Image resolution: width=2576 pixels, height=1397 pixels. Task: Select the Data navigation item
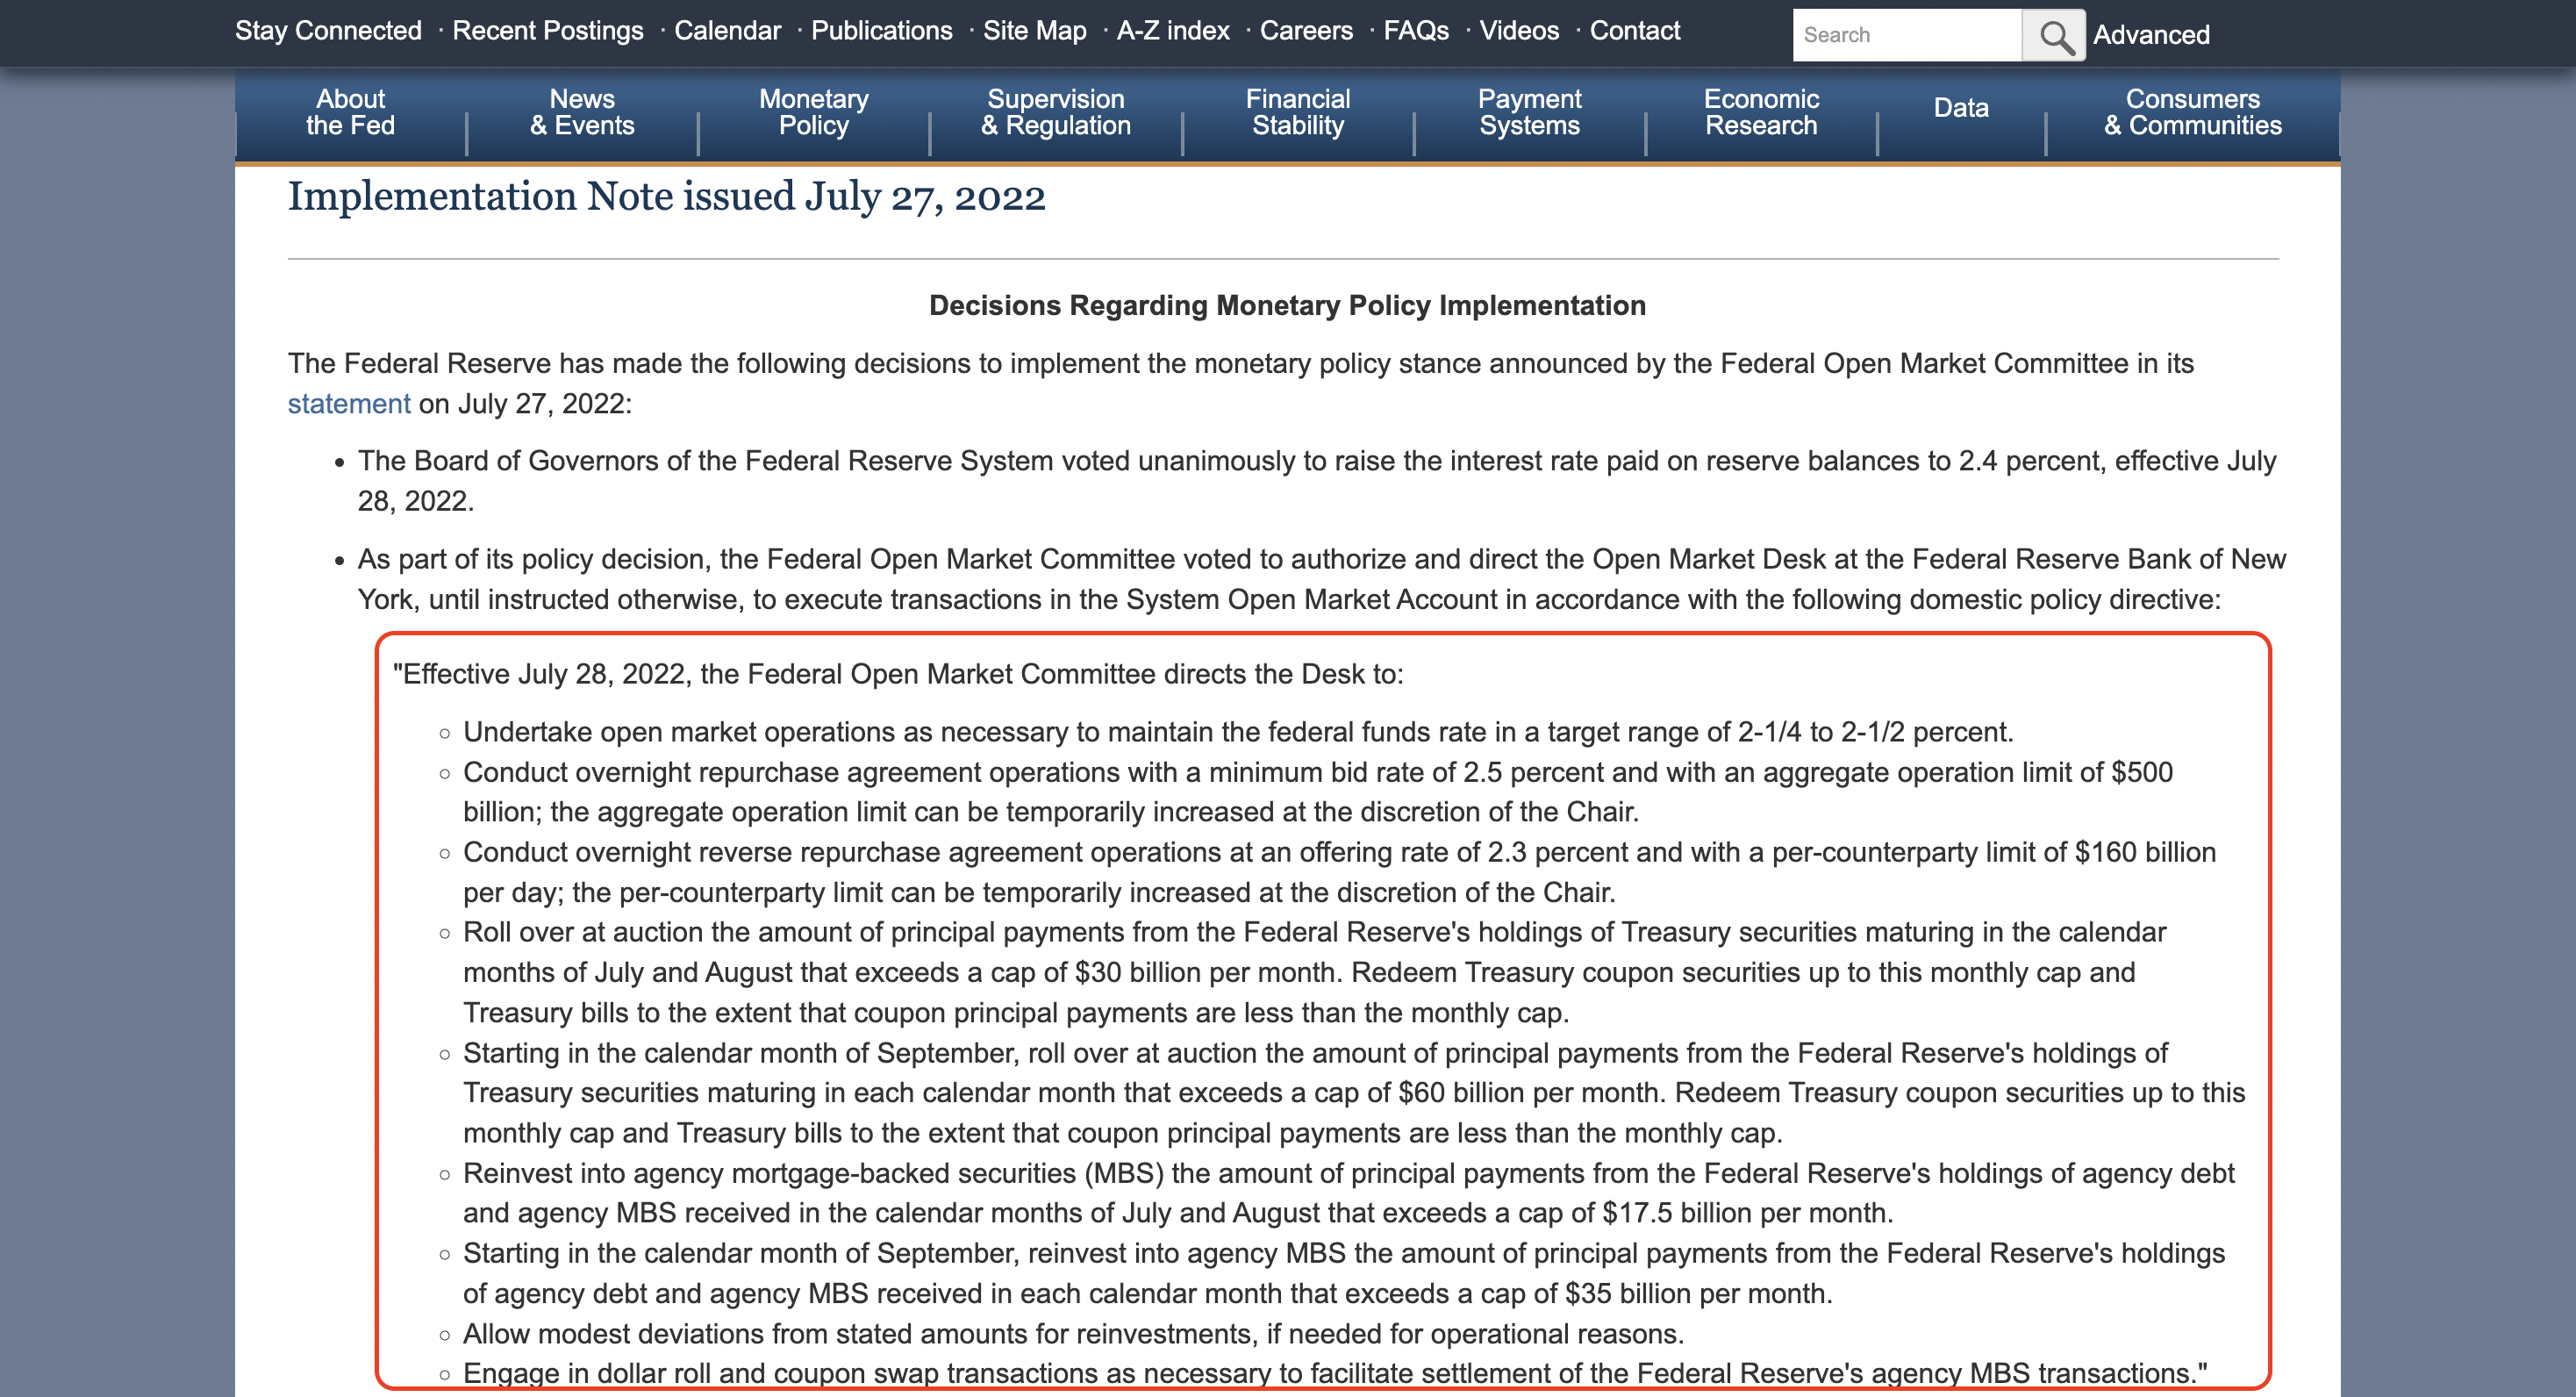[1960, 108]
